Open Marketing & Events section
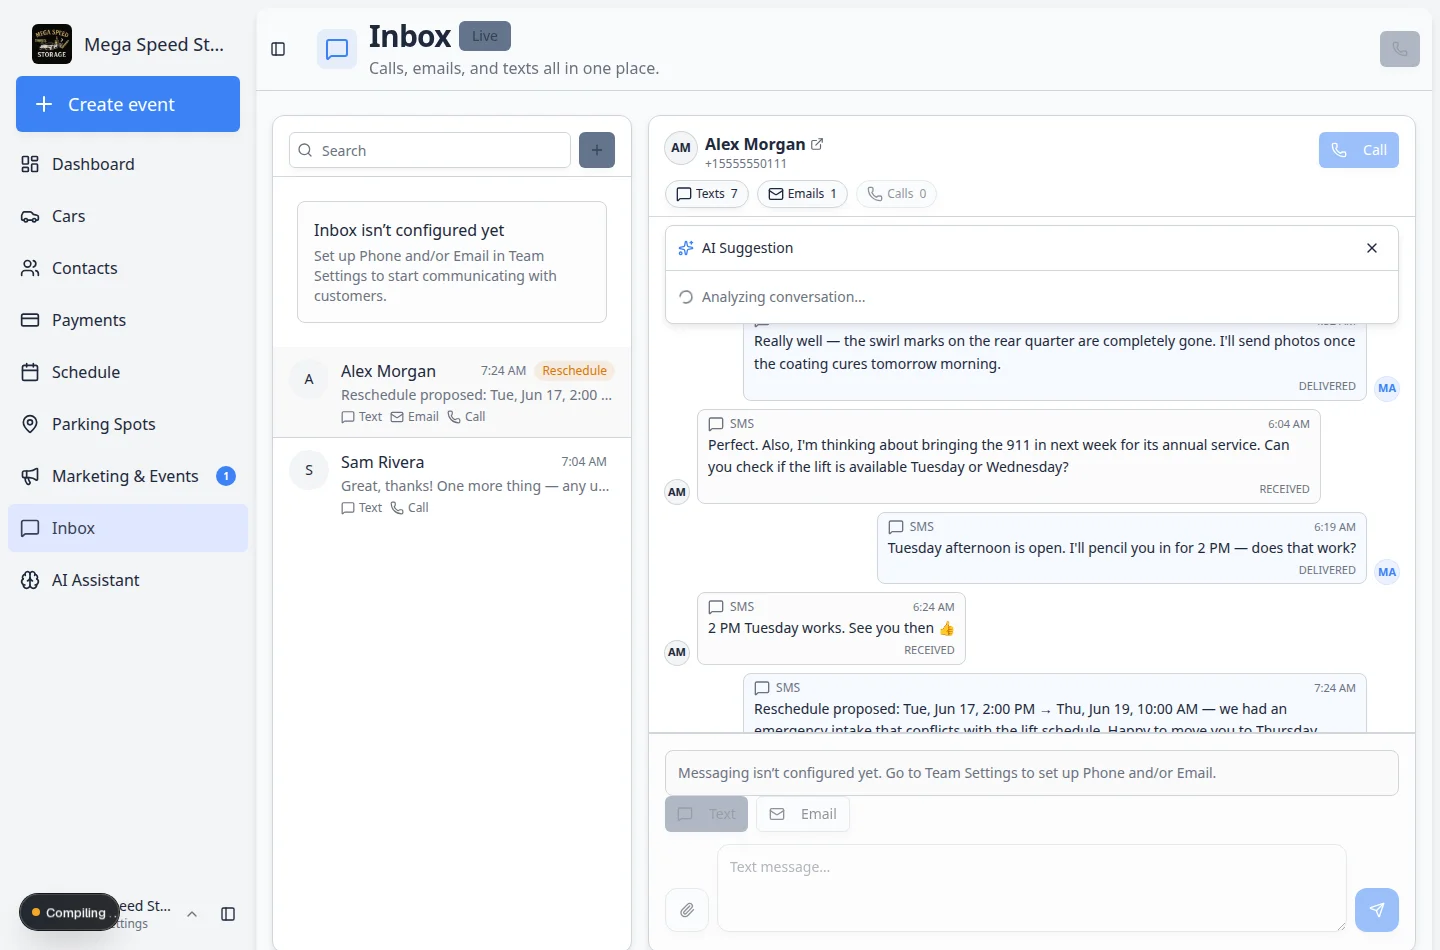 click(128, 476)
